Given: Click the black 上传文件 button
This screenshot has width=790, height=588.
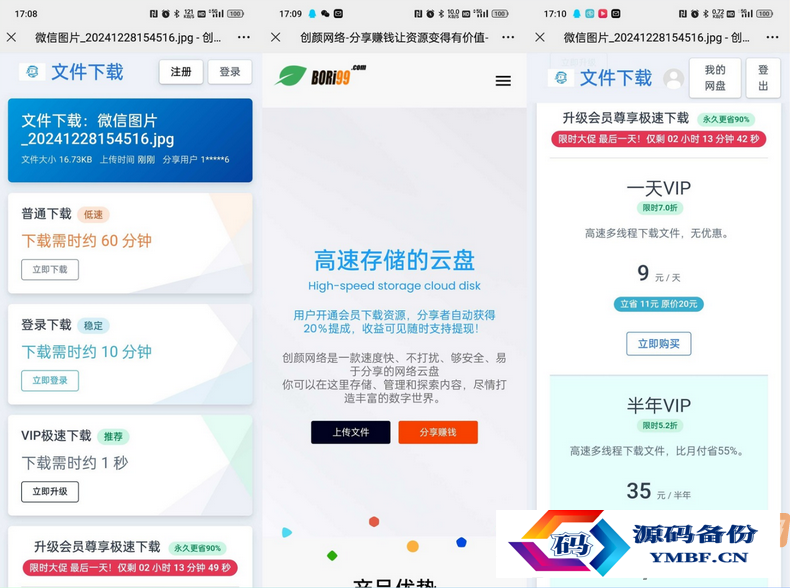Looking at the screenshot, I should pyautogui.click(x=351, y=432).
